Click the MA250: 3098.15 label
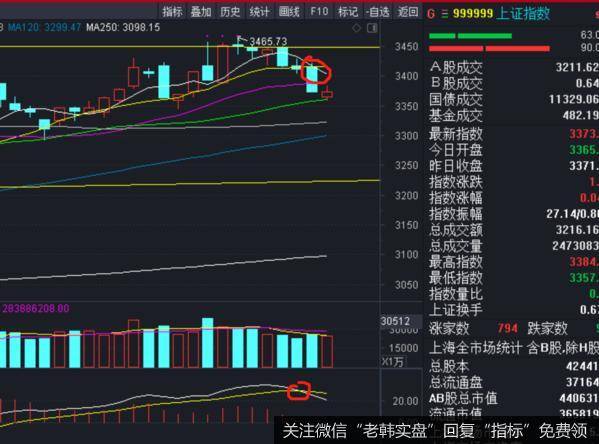Screen dimensions: 599x444 (123, 28)
